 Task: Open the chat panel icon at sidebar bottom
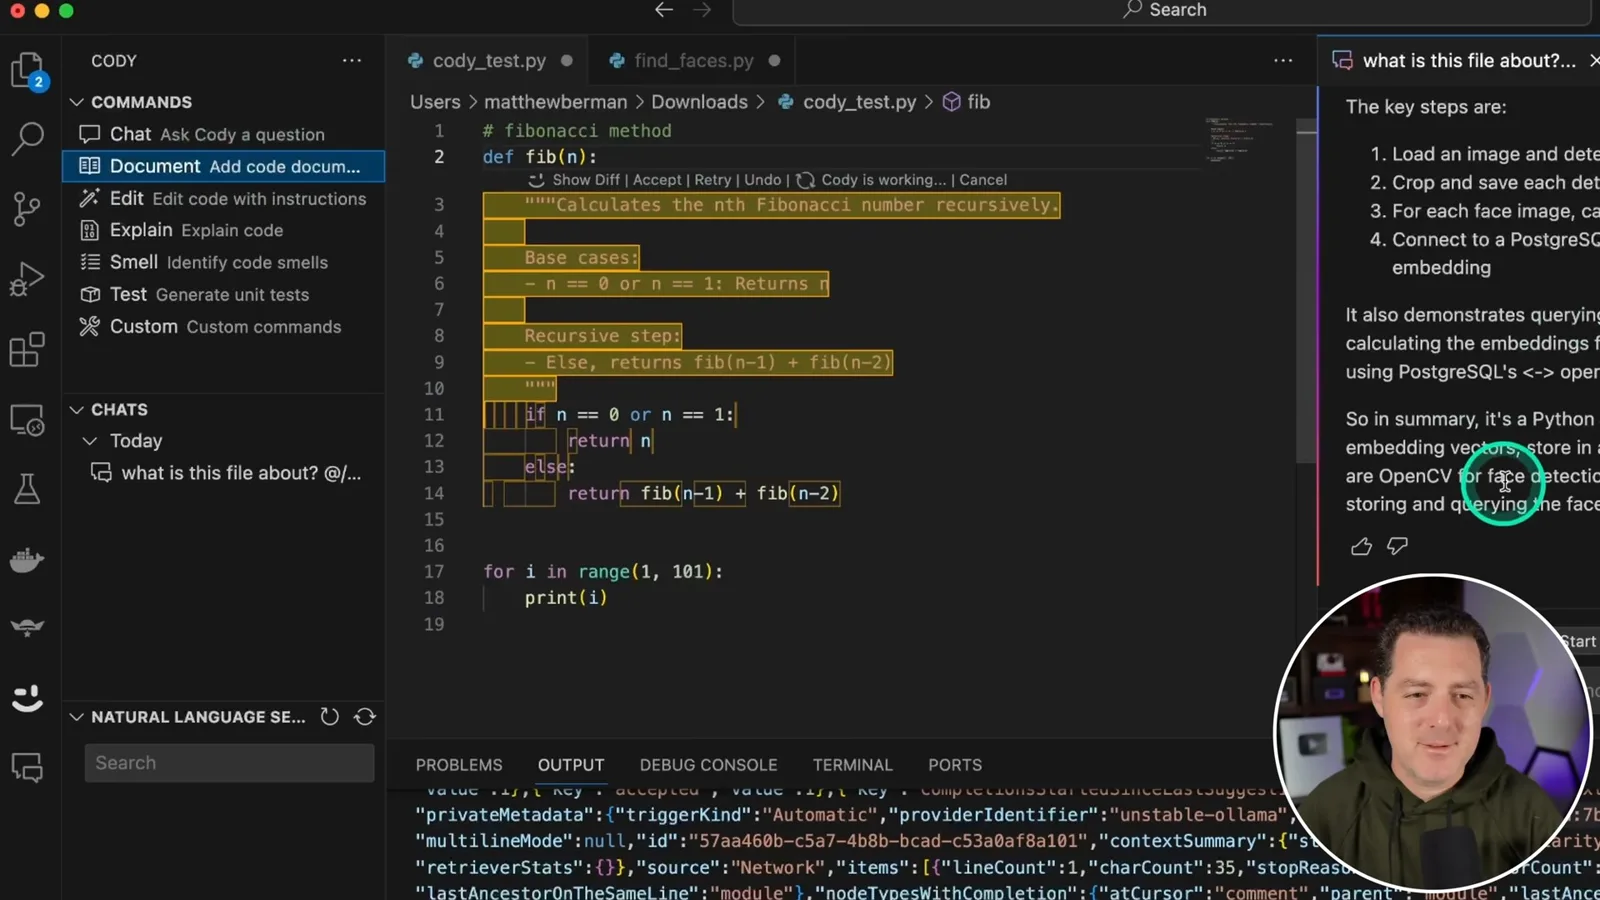(x=27, y=767)
